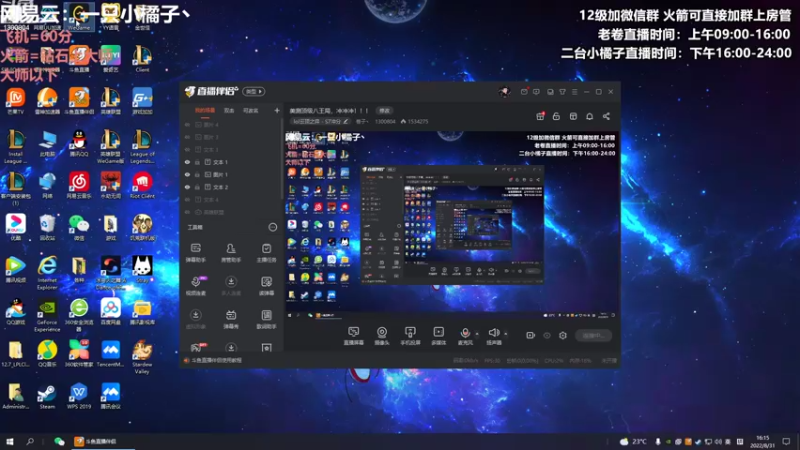Open the Steam desktop shortcut
Image resolution: width=800 pixels, height=450 pixels.
(47, 397)
